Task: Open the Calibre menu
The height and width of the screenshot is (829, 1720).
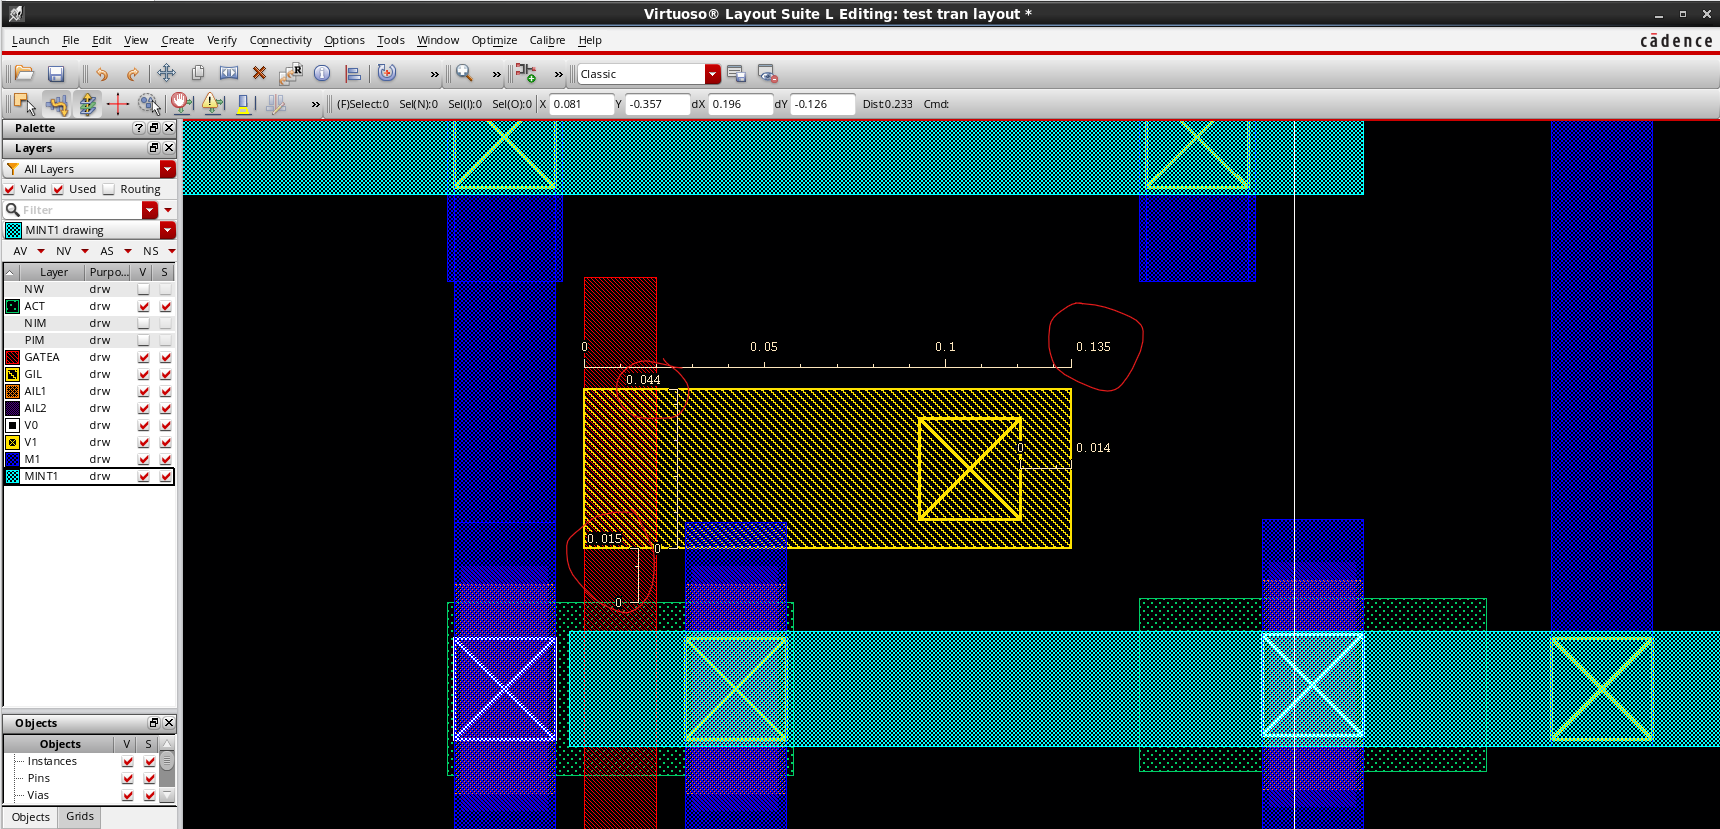Action: click(547, 40)
